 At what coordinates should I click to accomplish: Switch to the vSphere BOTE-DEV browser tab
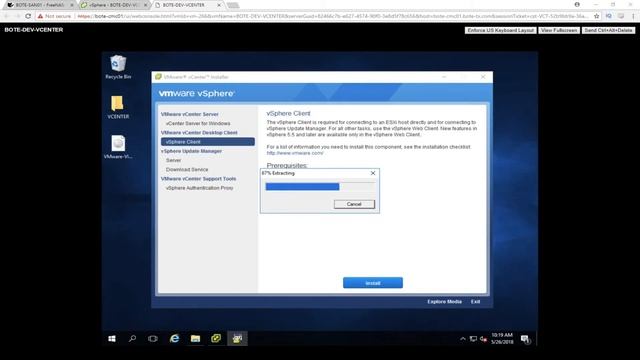coord(113,5)
